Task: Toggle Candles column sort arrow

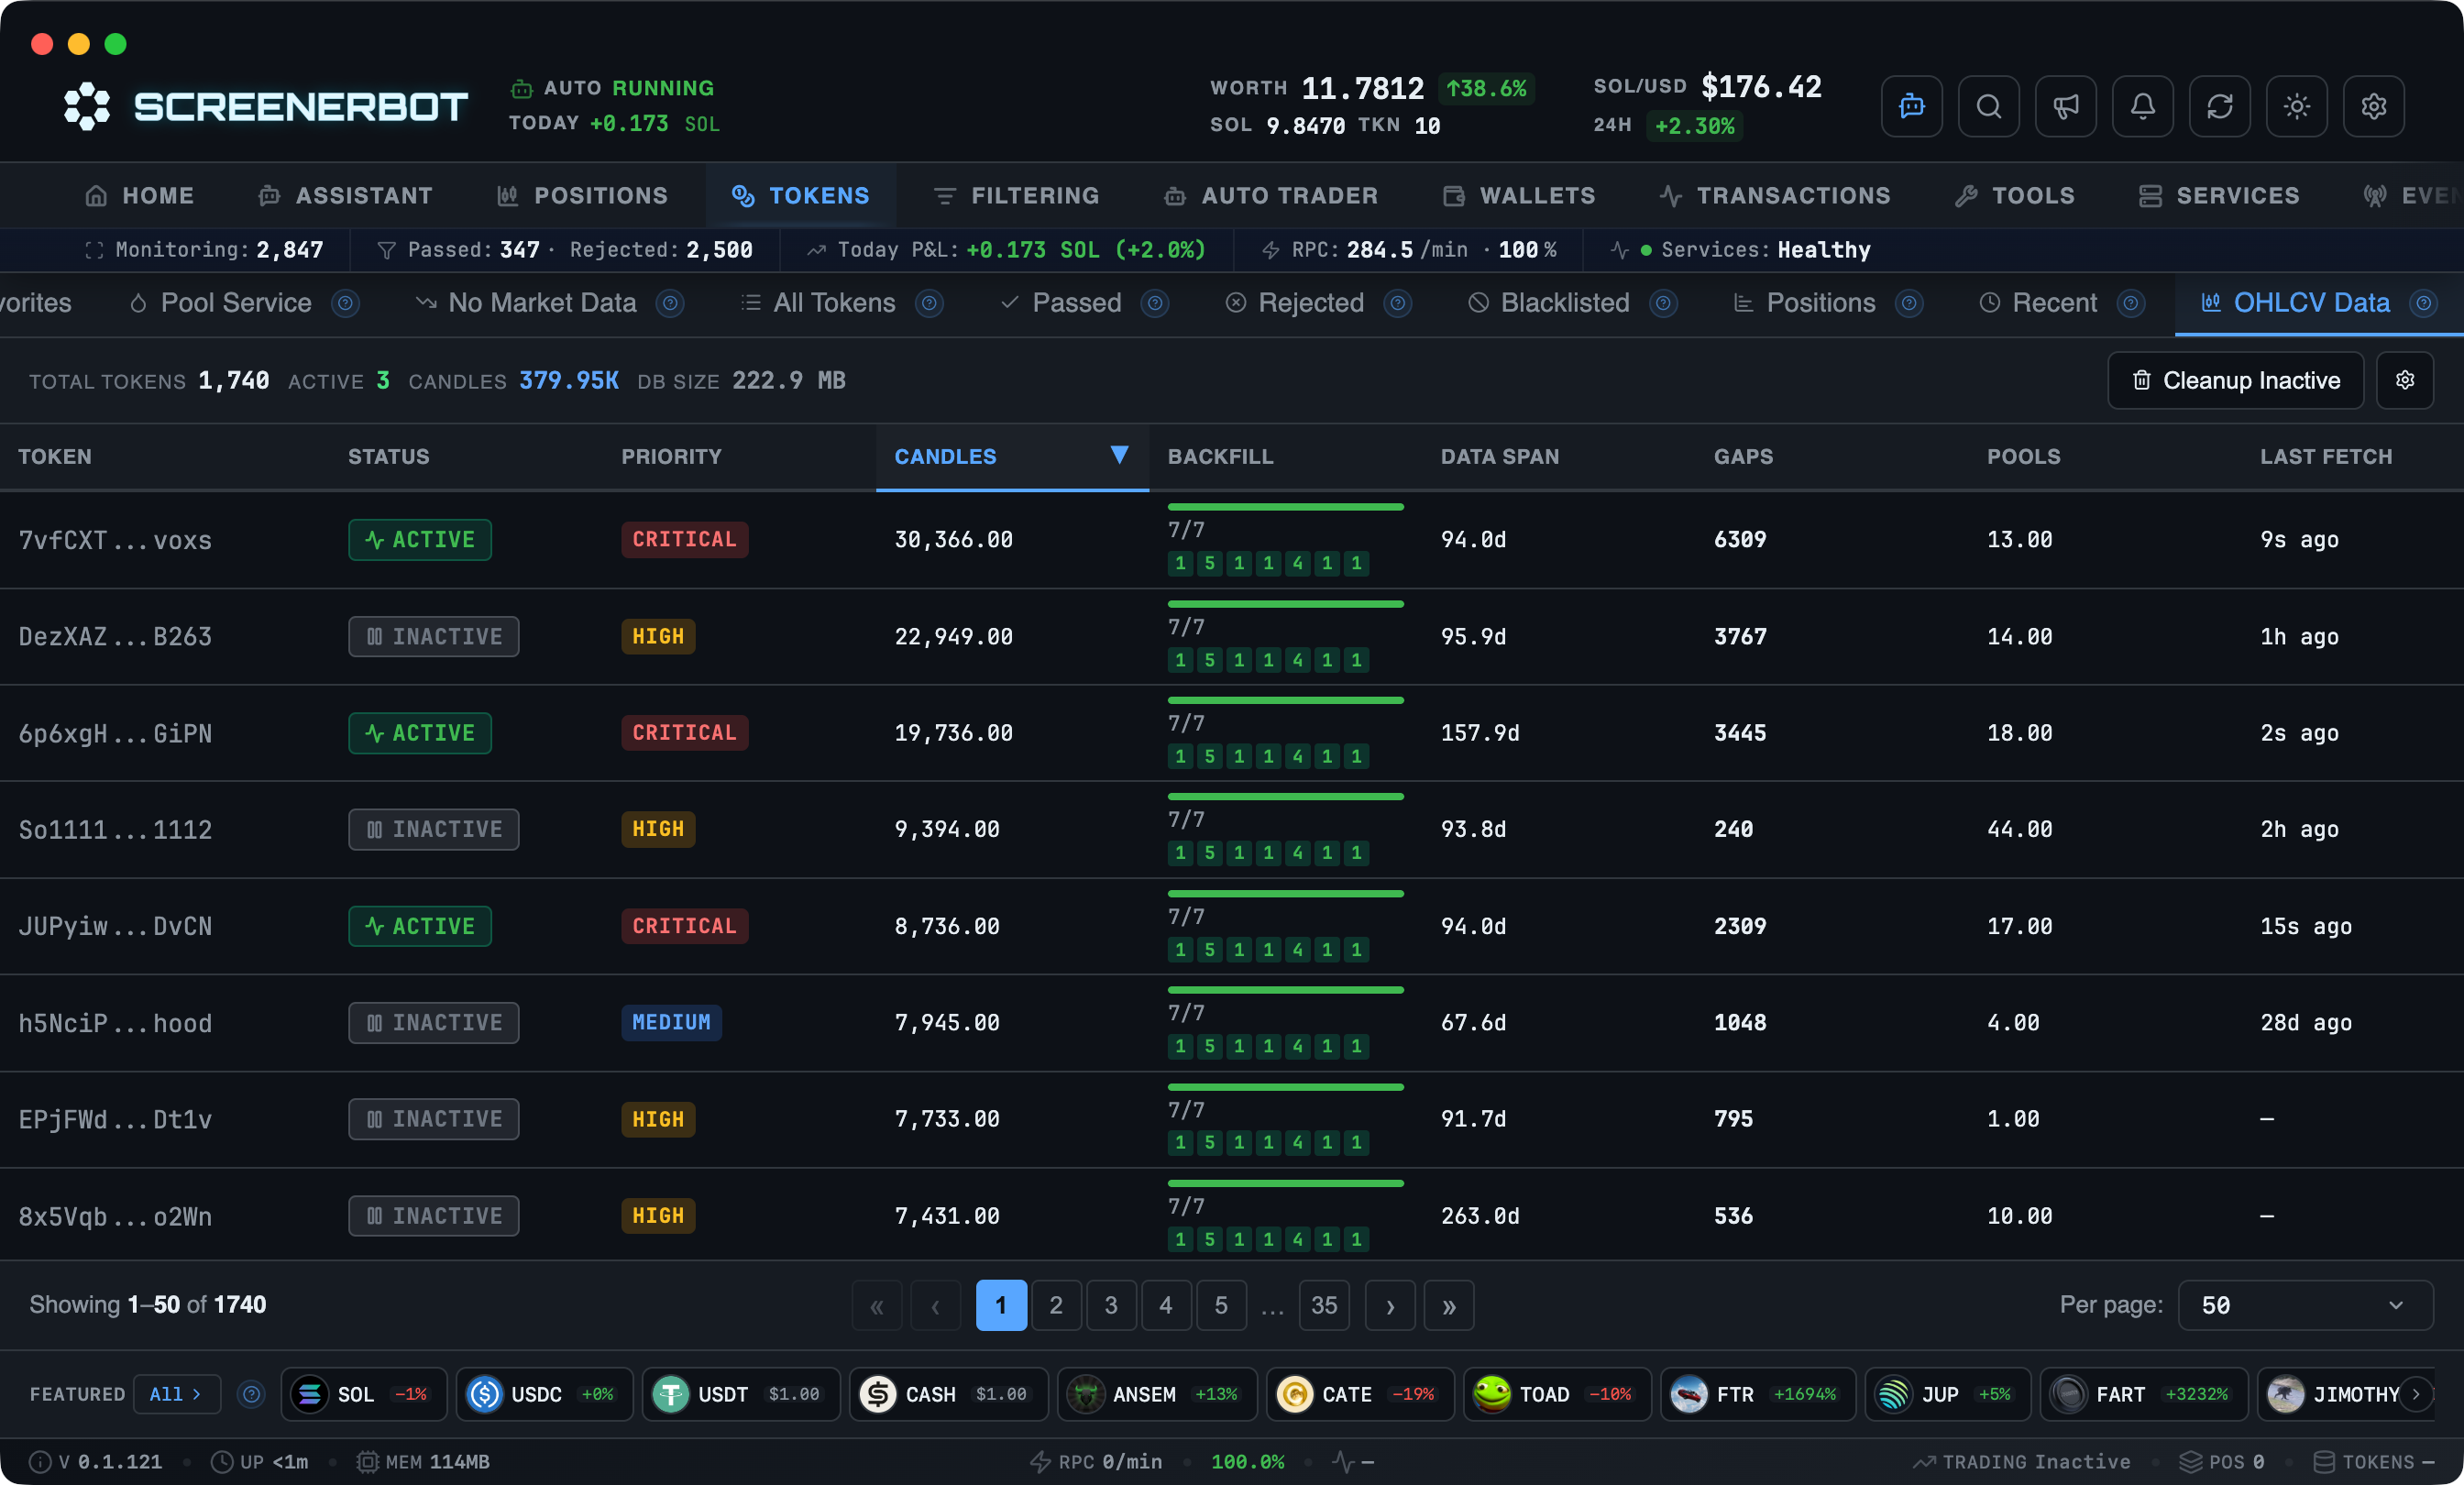Action: pyautogui.click(x=1119, y=455)
